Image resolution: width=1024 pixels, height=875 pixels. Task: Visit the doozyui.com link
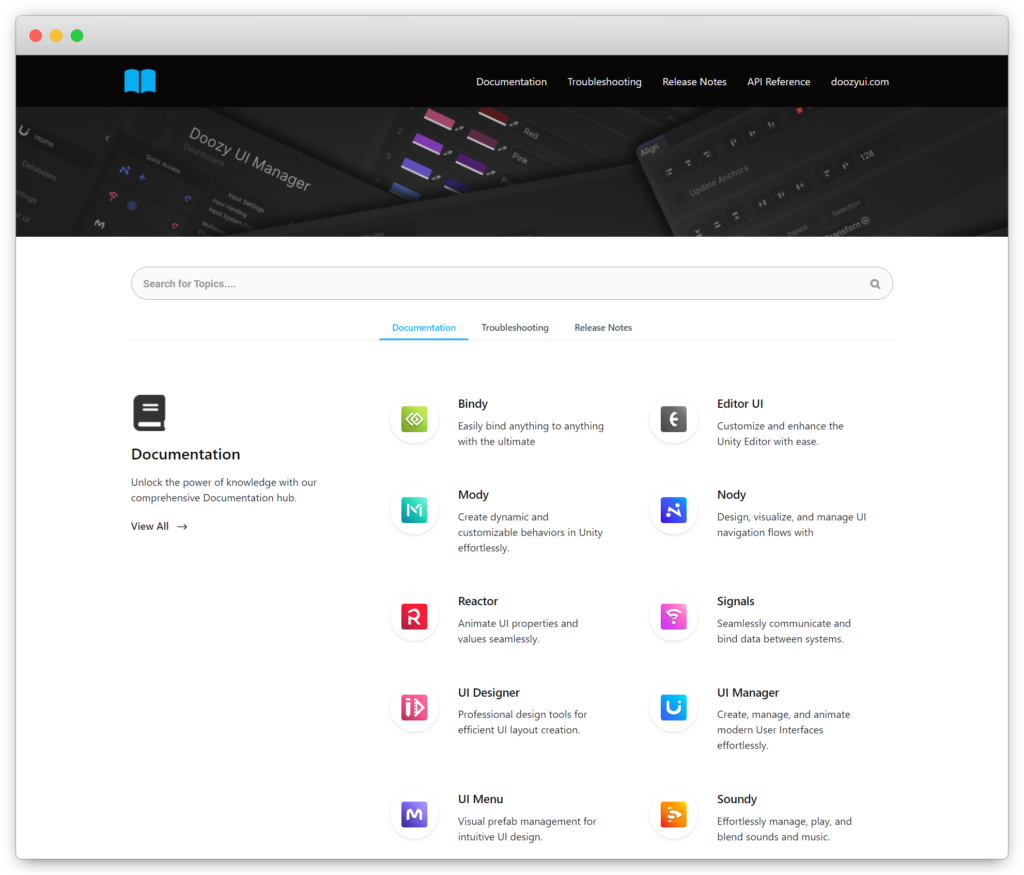tap(859, 81)
